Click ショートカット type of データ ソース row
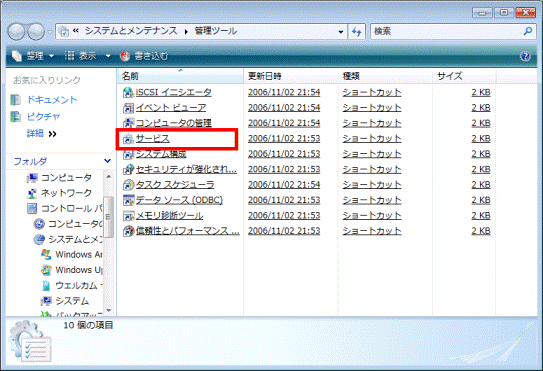This screenshot has height=371, width=543. click(372, 200)
